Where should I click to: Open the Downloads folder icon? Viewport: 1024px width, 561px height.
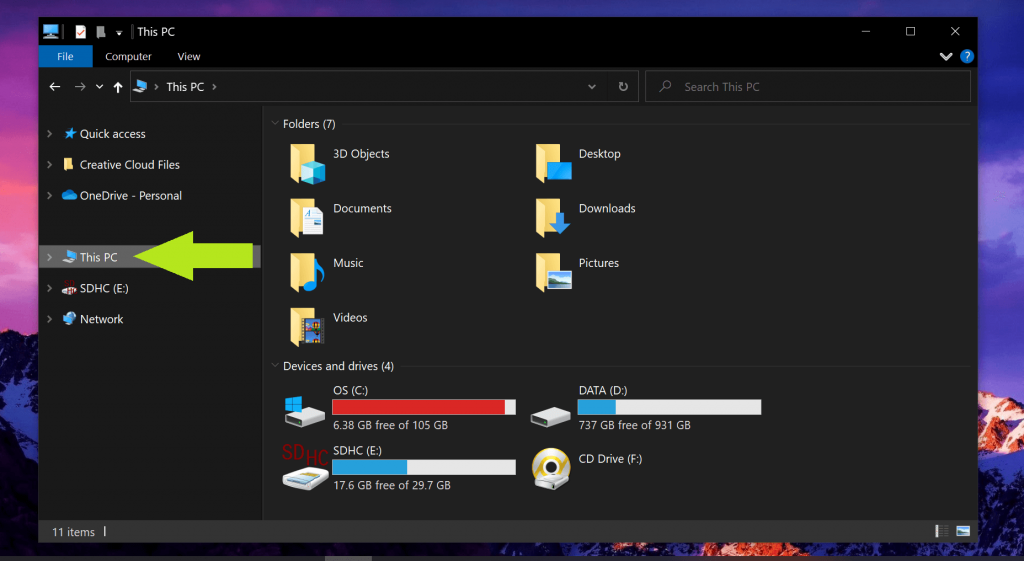click(x=553, y=217)
